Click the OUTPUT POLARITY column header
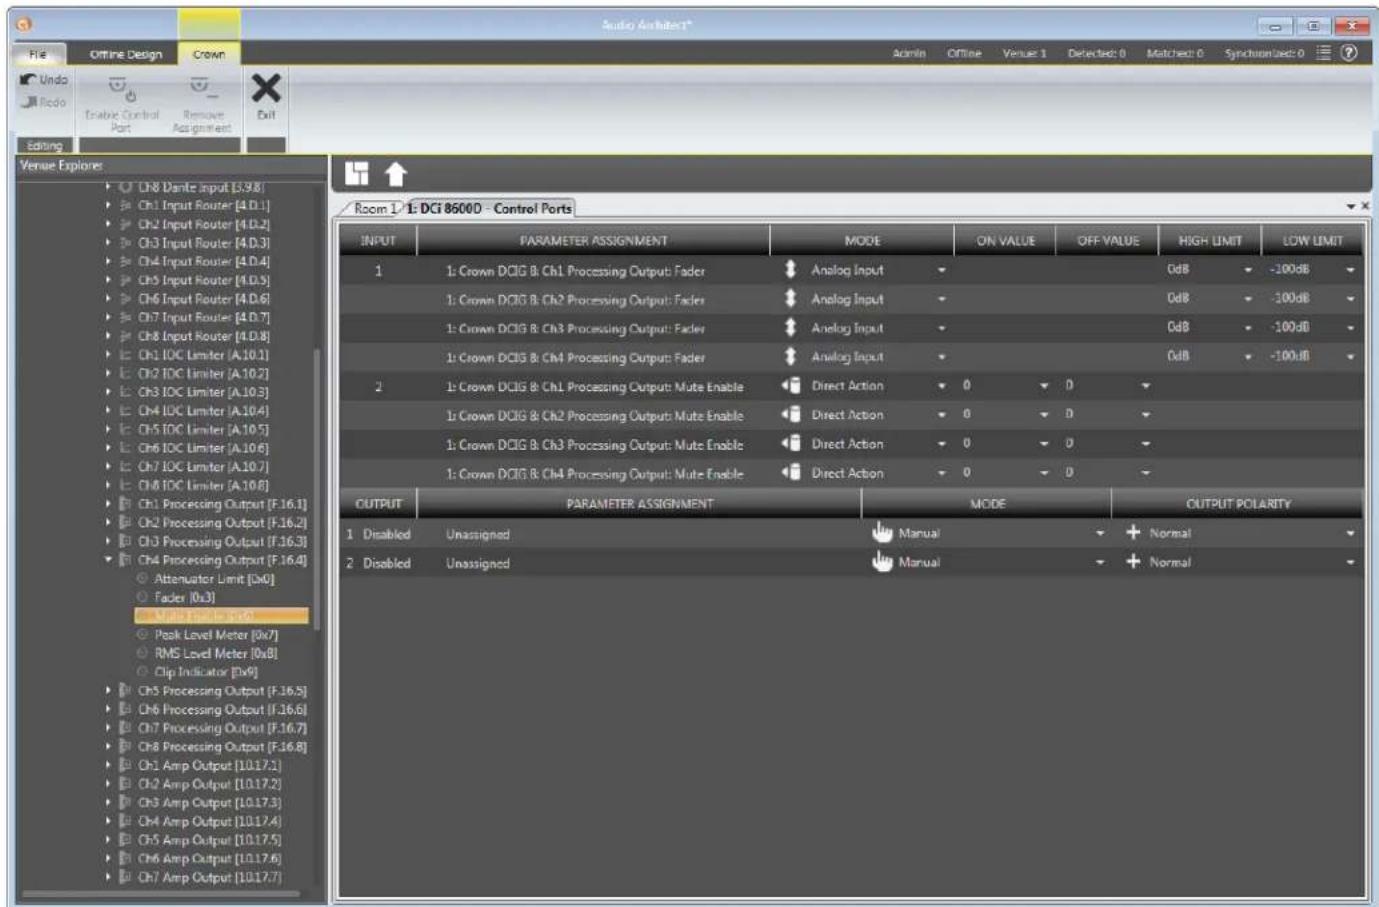 1237,504
